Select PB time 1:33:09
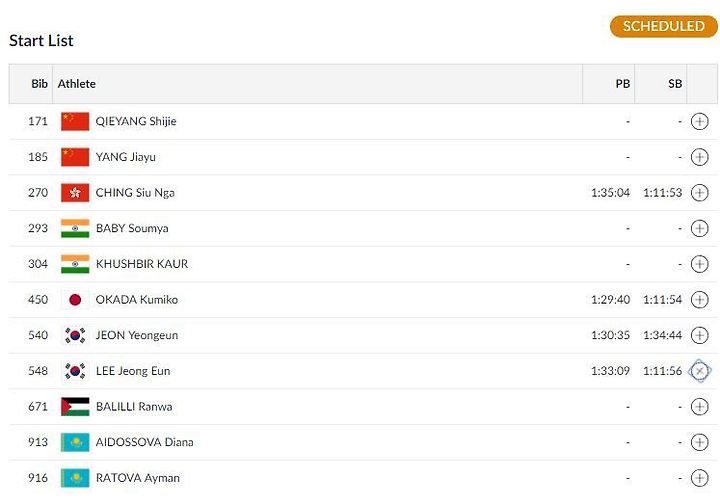720x504 pixels. [610, 371]
